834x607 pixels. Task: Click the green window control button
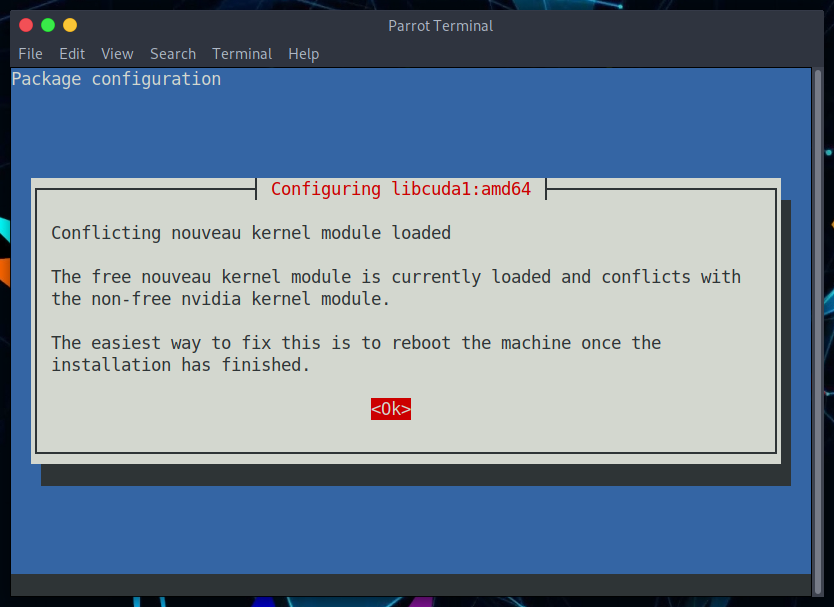point(47,25)
